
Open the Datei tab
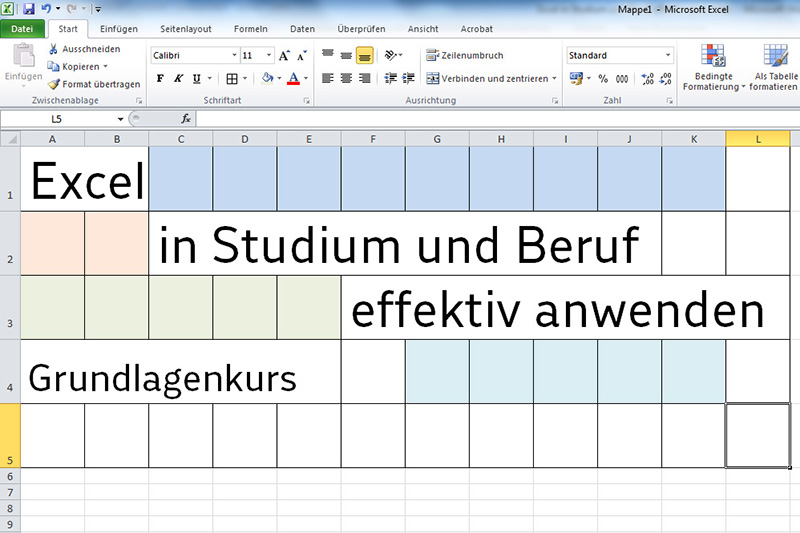[x=22, y=29]
